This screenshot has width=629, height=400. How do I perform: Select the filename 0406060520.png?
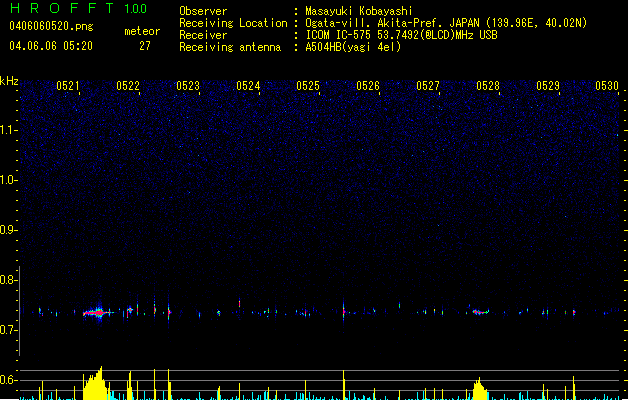click(51, 26)
